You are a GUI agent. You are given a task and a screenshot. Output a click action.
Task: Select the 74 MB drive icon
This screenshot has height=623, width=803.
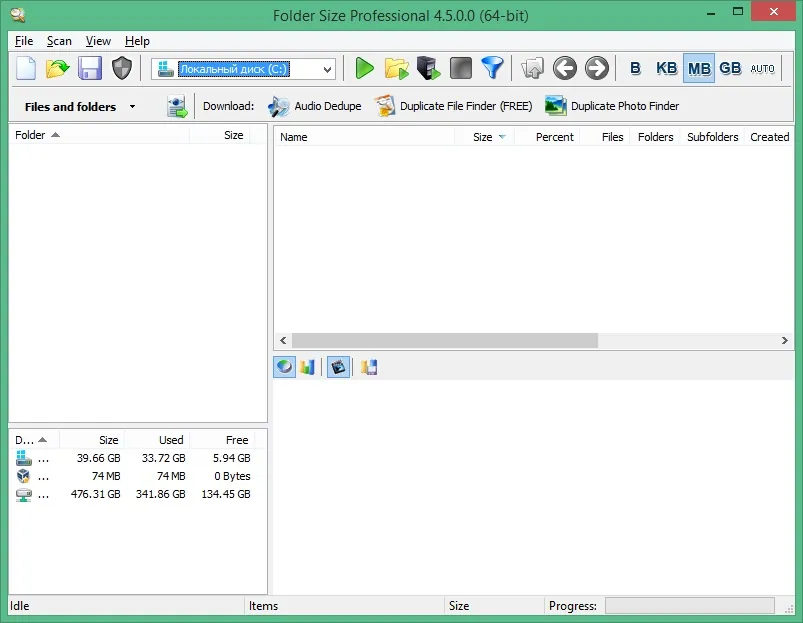coord(24,476)
